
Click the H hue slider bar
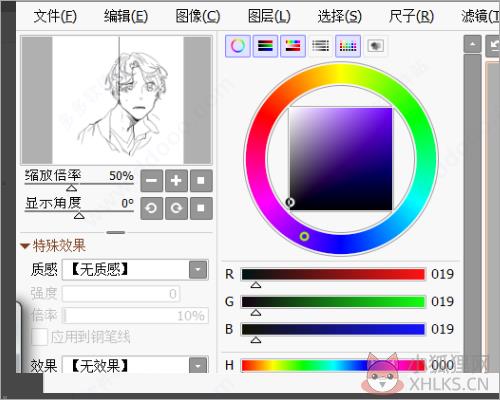pos(333,365)
